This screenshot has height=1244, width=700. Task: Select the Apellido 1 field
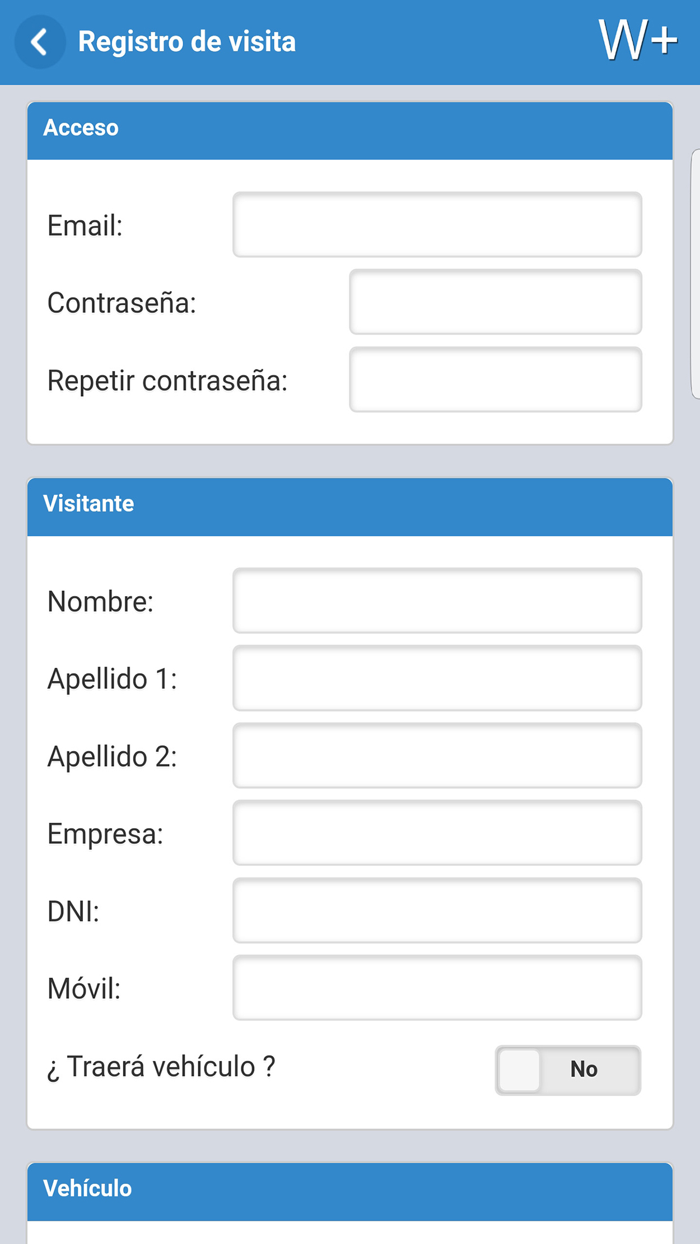(x=436, y=678)
